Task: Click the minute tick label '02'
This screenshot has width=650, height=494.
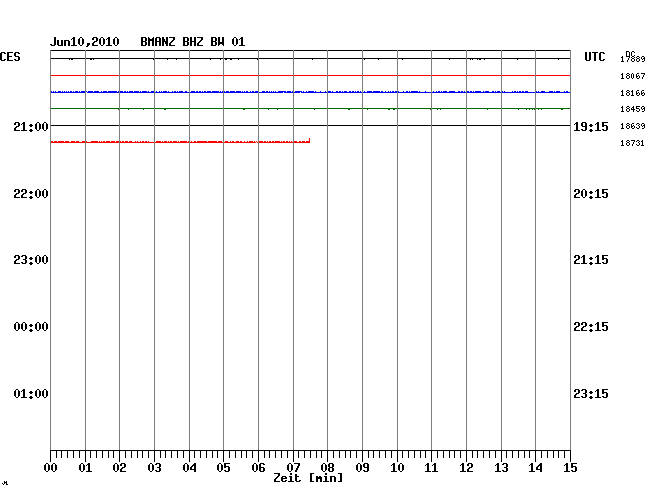Action: click(x=119, y=468)
